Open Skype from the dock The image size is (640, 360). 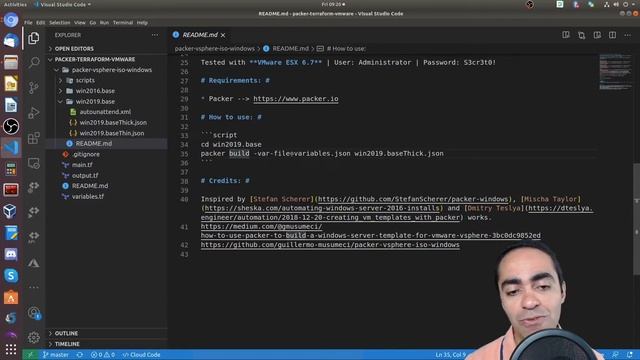pyautogui.click(x=11, y=276)
